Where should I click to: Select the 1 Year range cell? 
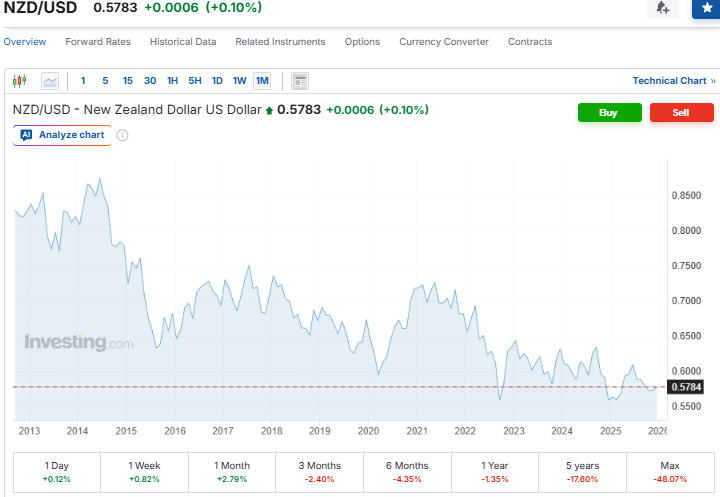pos(495,472)
